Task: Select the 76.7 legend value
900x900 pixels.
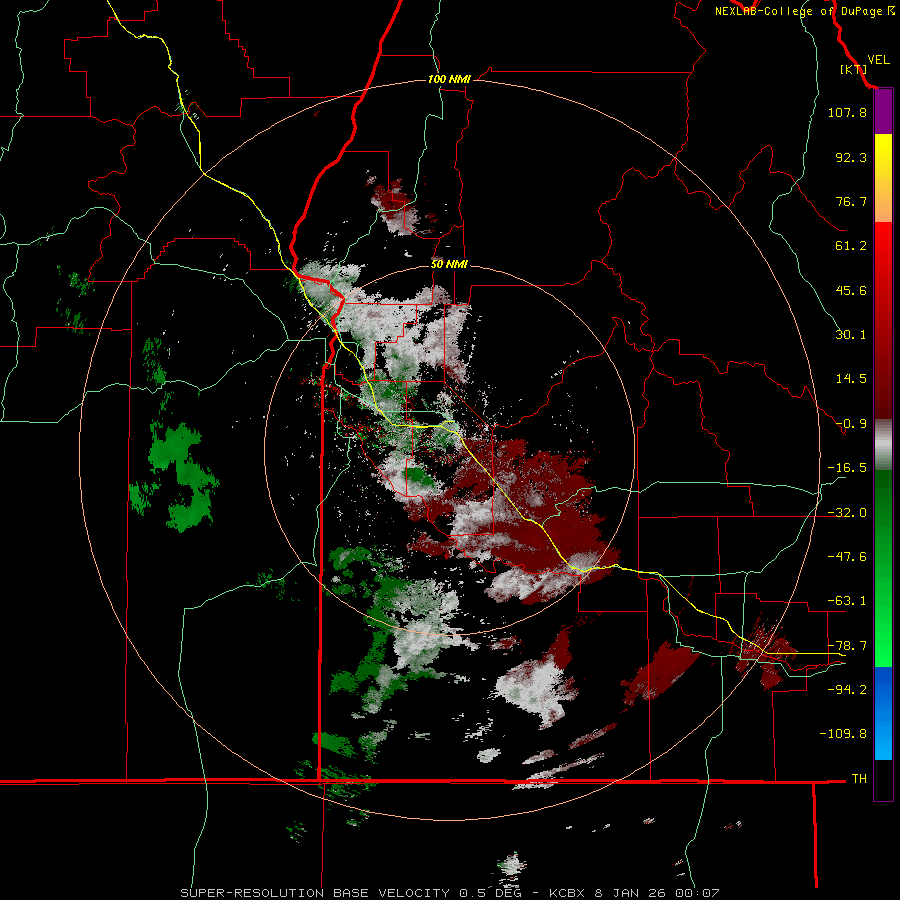Action: click(x=851, y=201)
